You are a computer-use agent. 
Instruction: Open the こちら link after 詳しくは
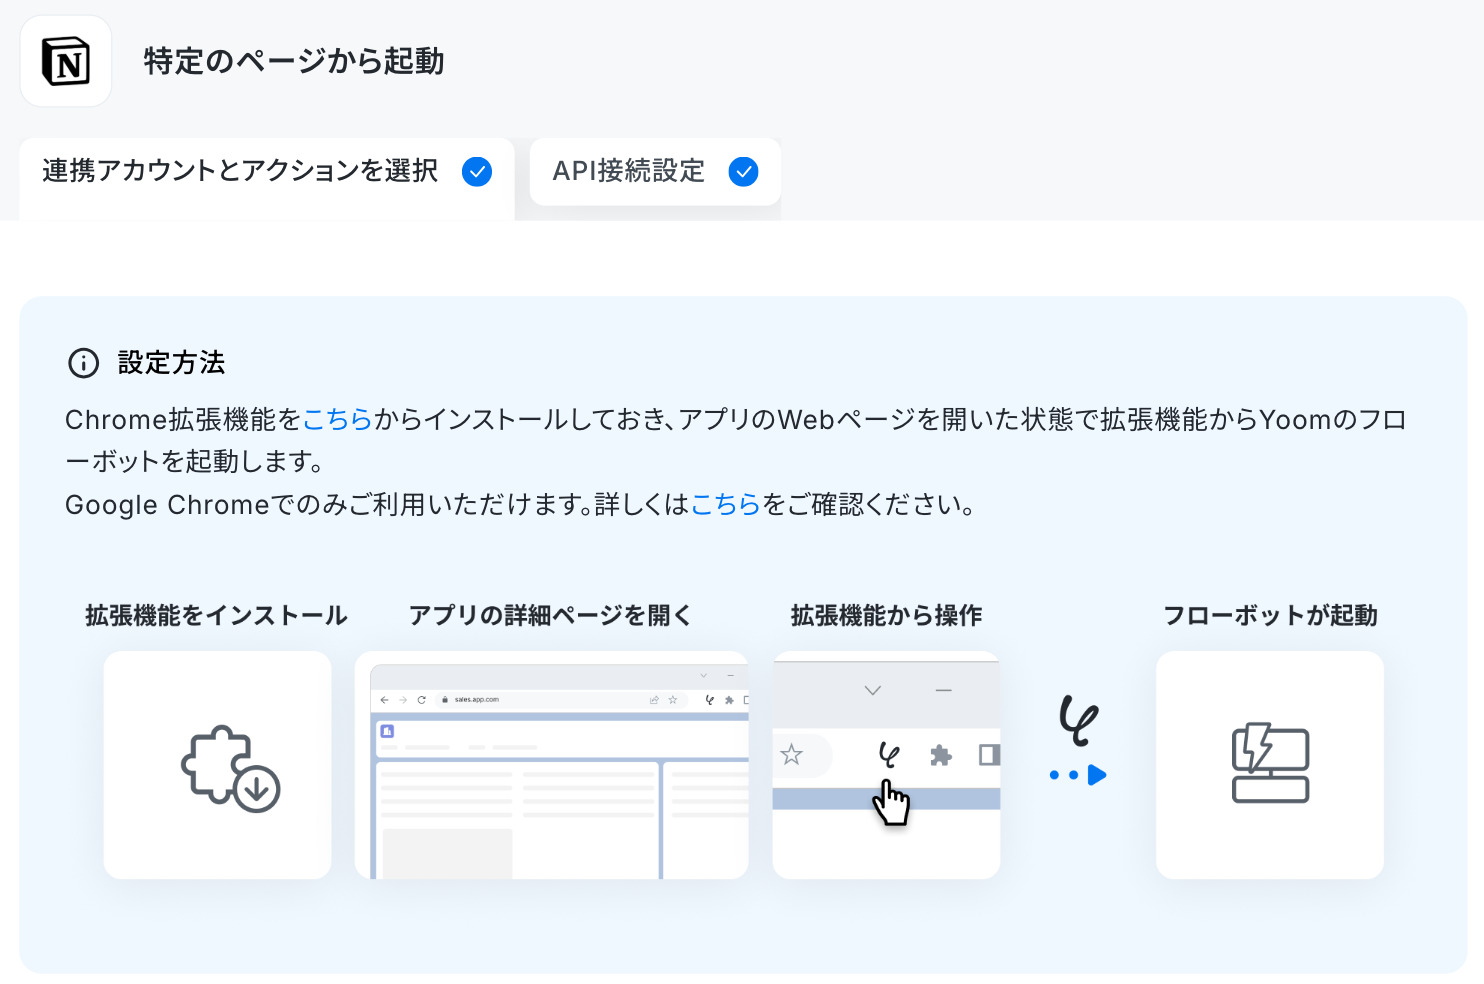tap(726, 504)
